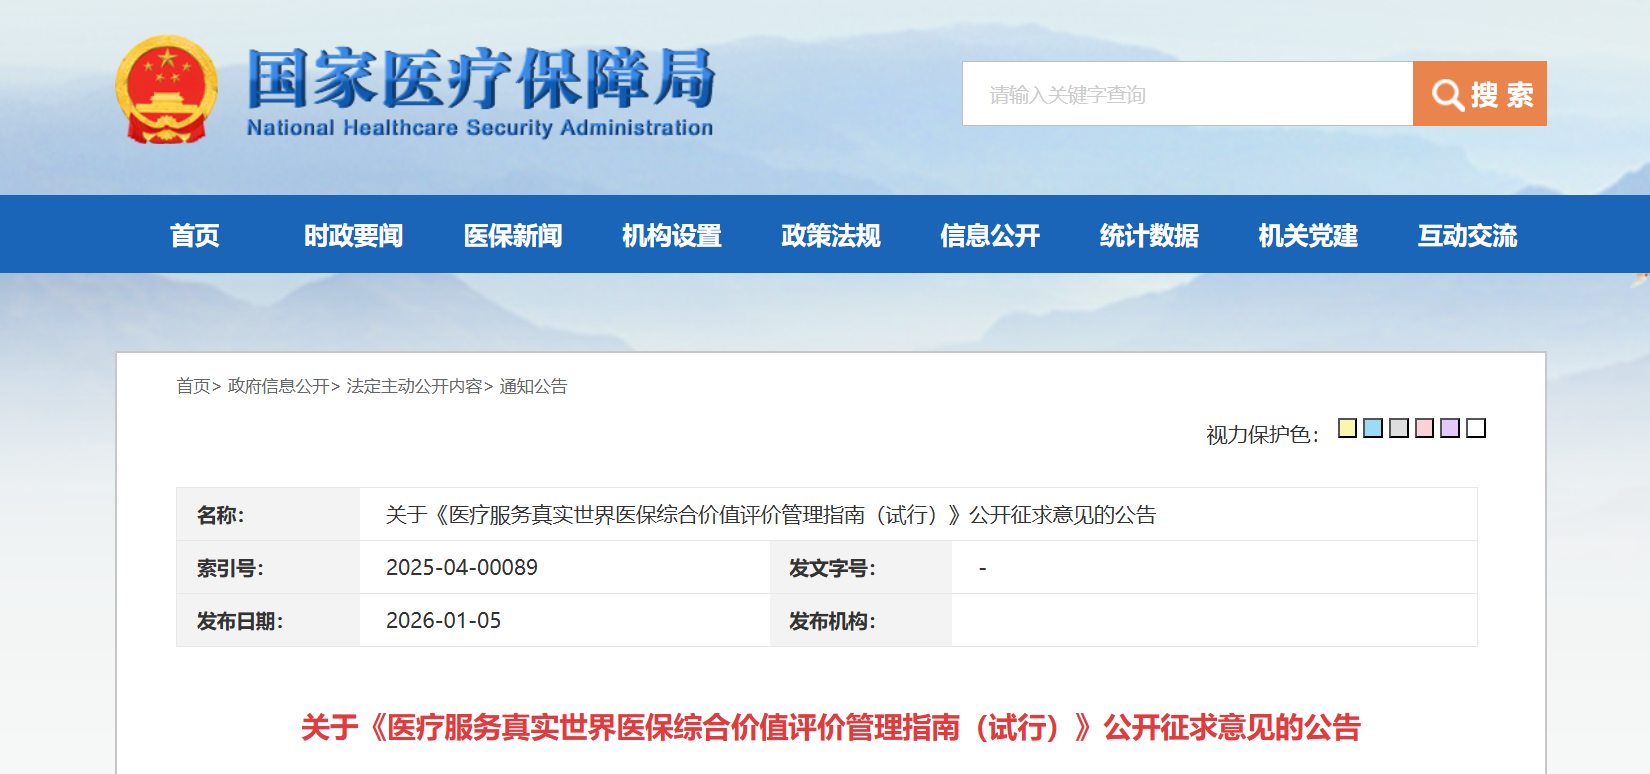Open the 机构设置 section
Image resolution: width=1650 pixels, height=774 pixels.
pyautogui.click(x=672, y=235)
